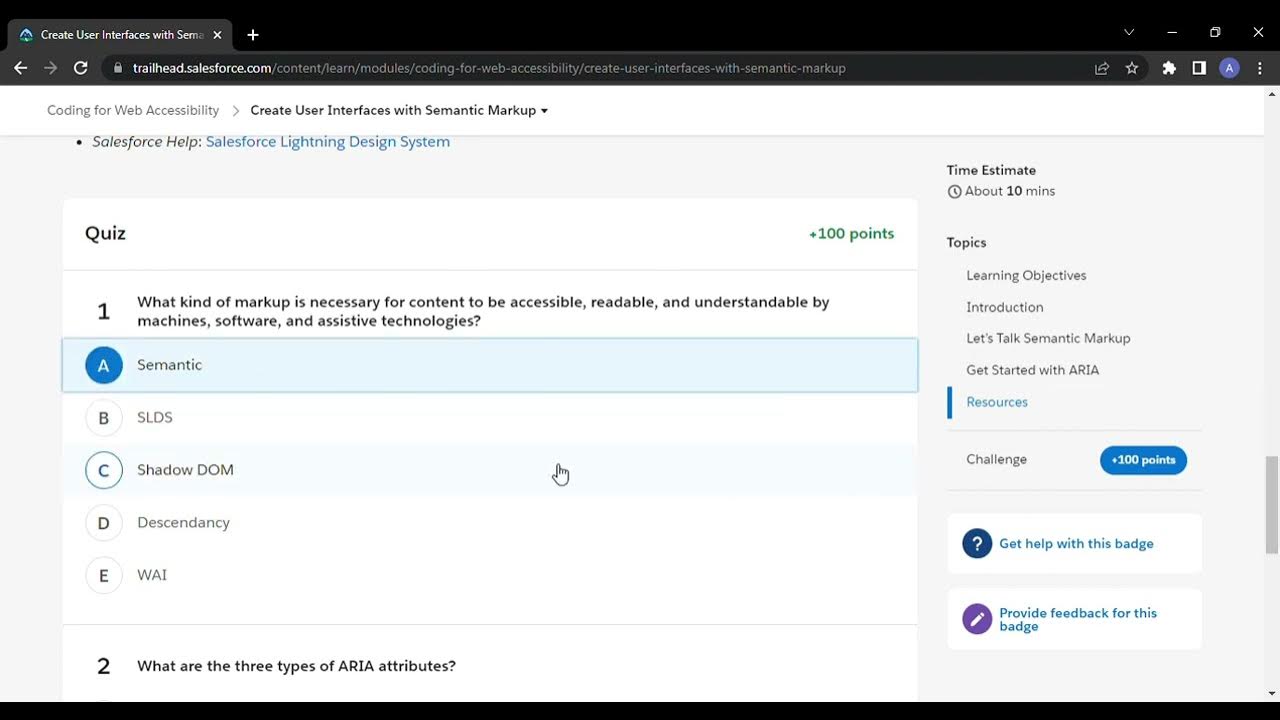The width and height of the screenshot is (1280, 720).
Task: Select answer B SLDS
Action: (x=490, y=417)
